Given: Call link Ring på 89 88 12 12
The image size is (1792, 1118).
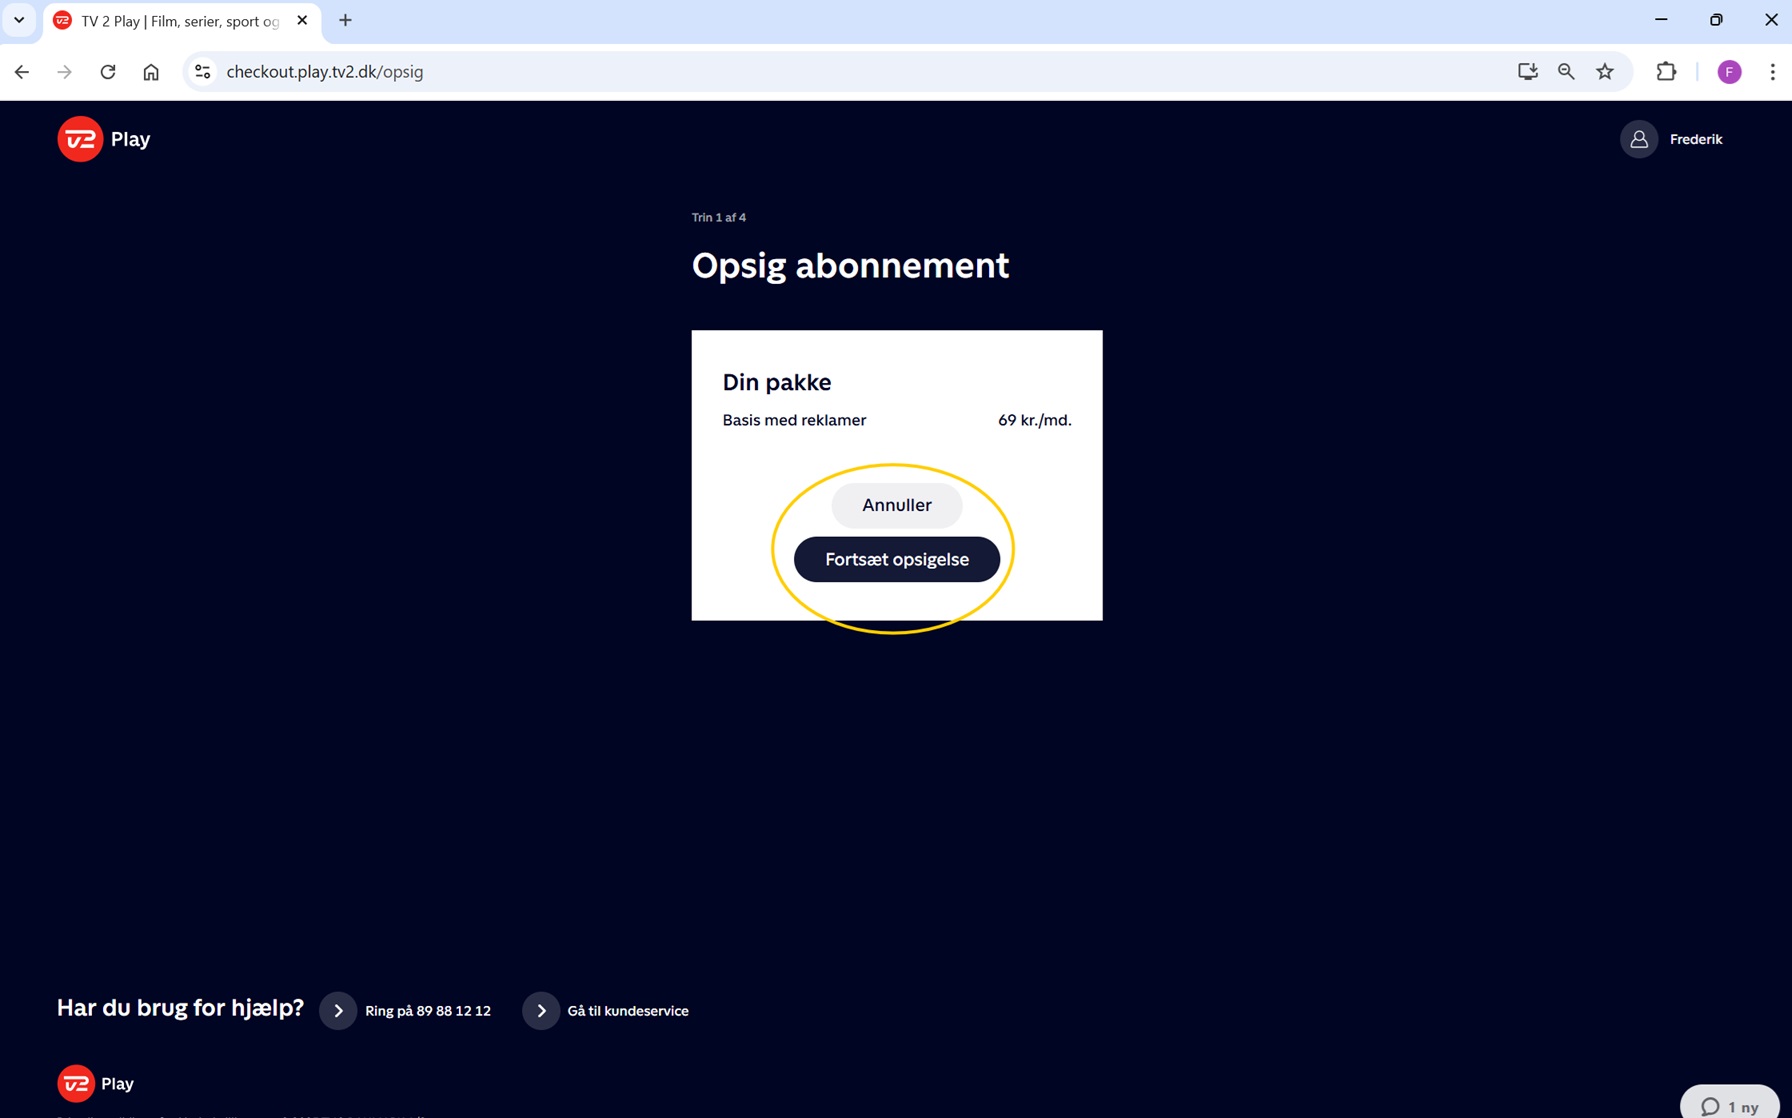Looking at the screenshot, I should (428, 1011).
